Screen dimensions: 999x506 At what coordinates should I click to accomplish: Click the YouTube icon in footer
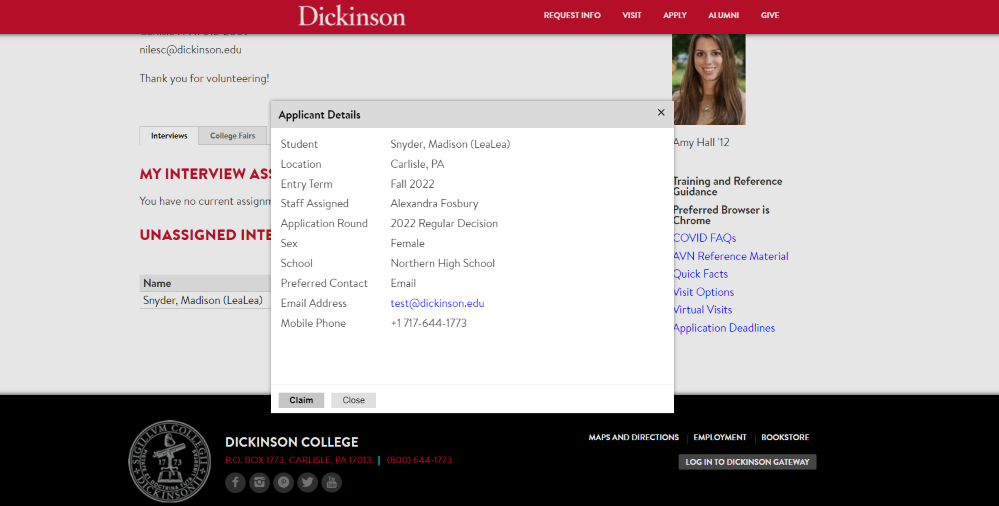click(x=331, y=483)
